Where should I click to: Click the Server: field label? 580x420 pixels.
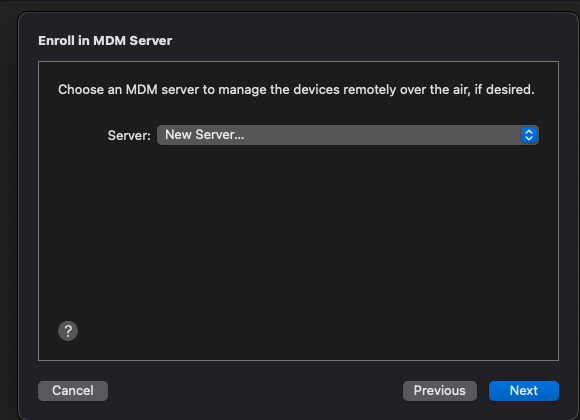(x=129, y=135)
